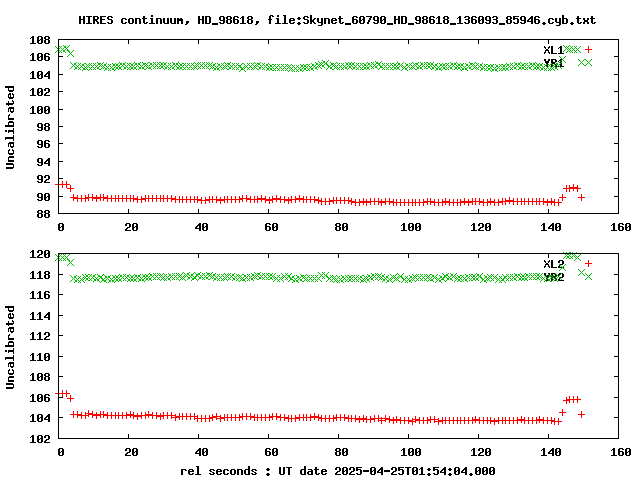Click x-axis tick 160 under the XL1 plot

(x=621, y=227)
